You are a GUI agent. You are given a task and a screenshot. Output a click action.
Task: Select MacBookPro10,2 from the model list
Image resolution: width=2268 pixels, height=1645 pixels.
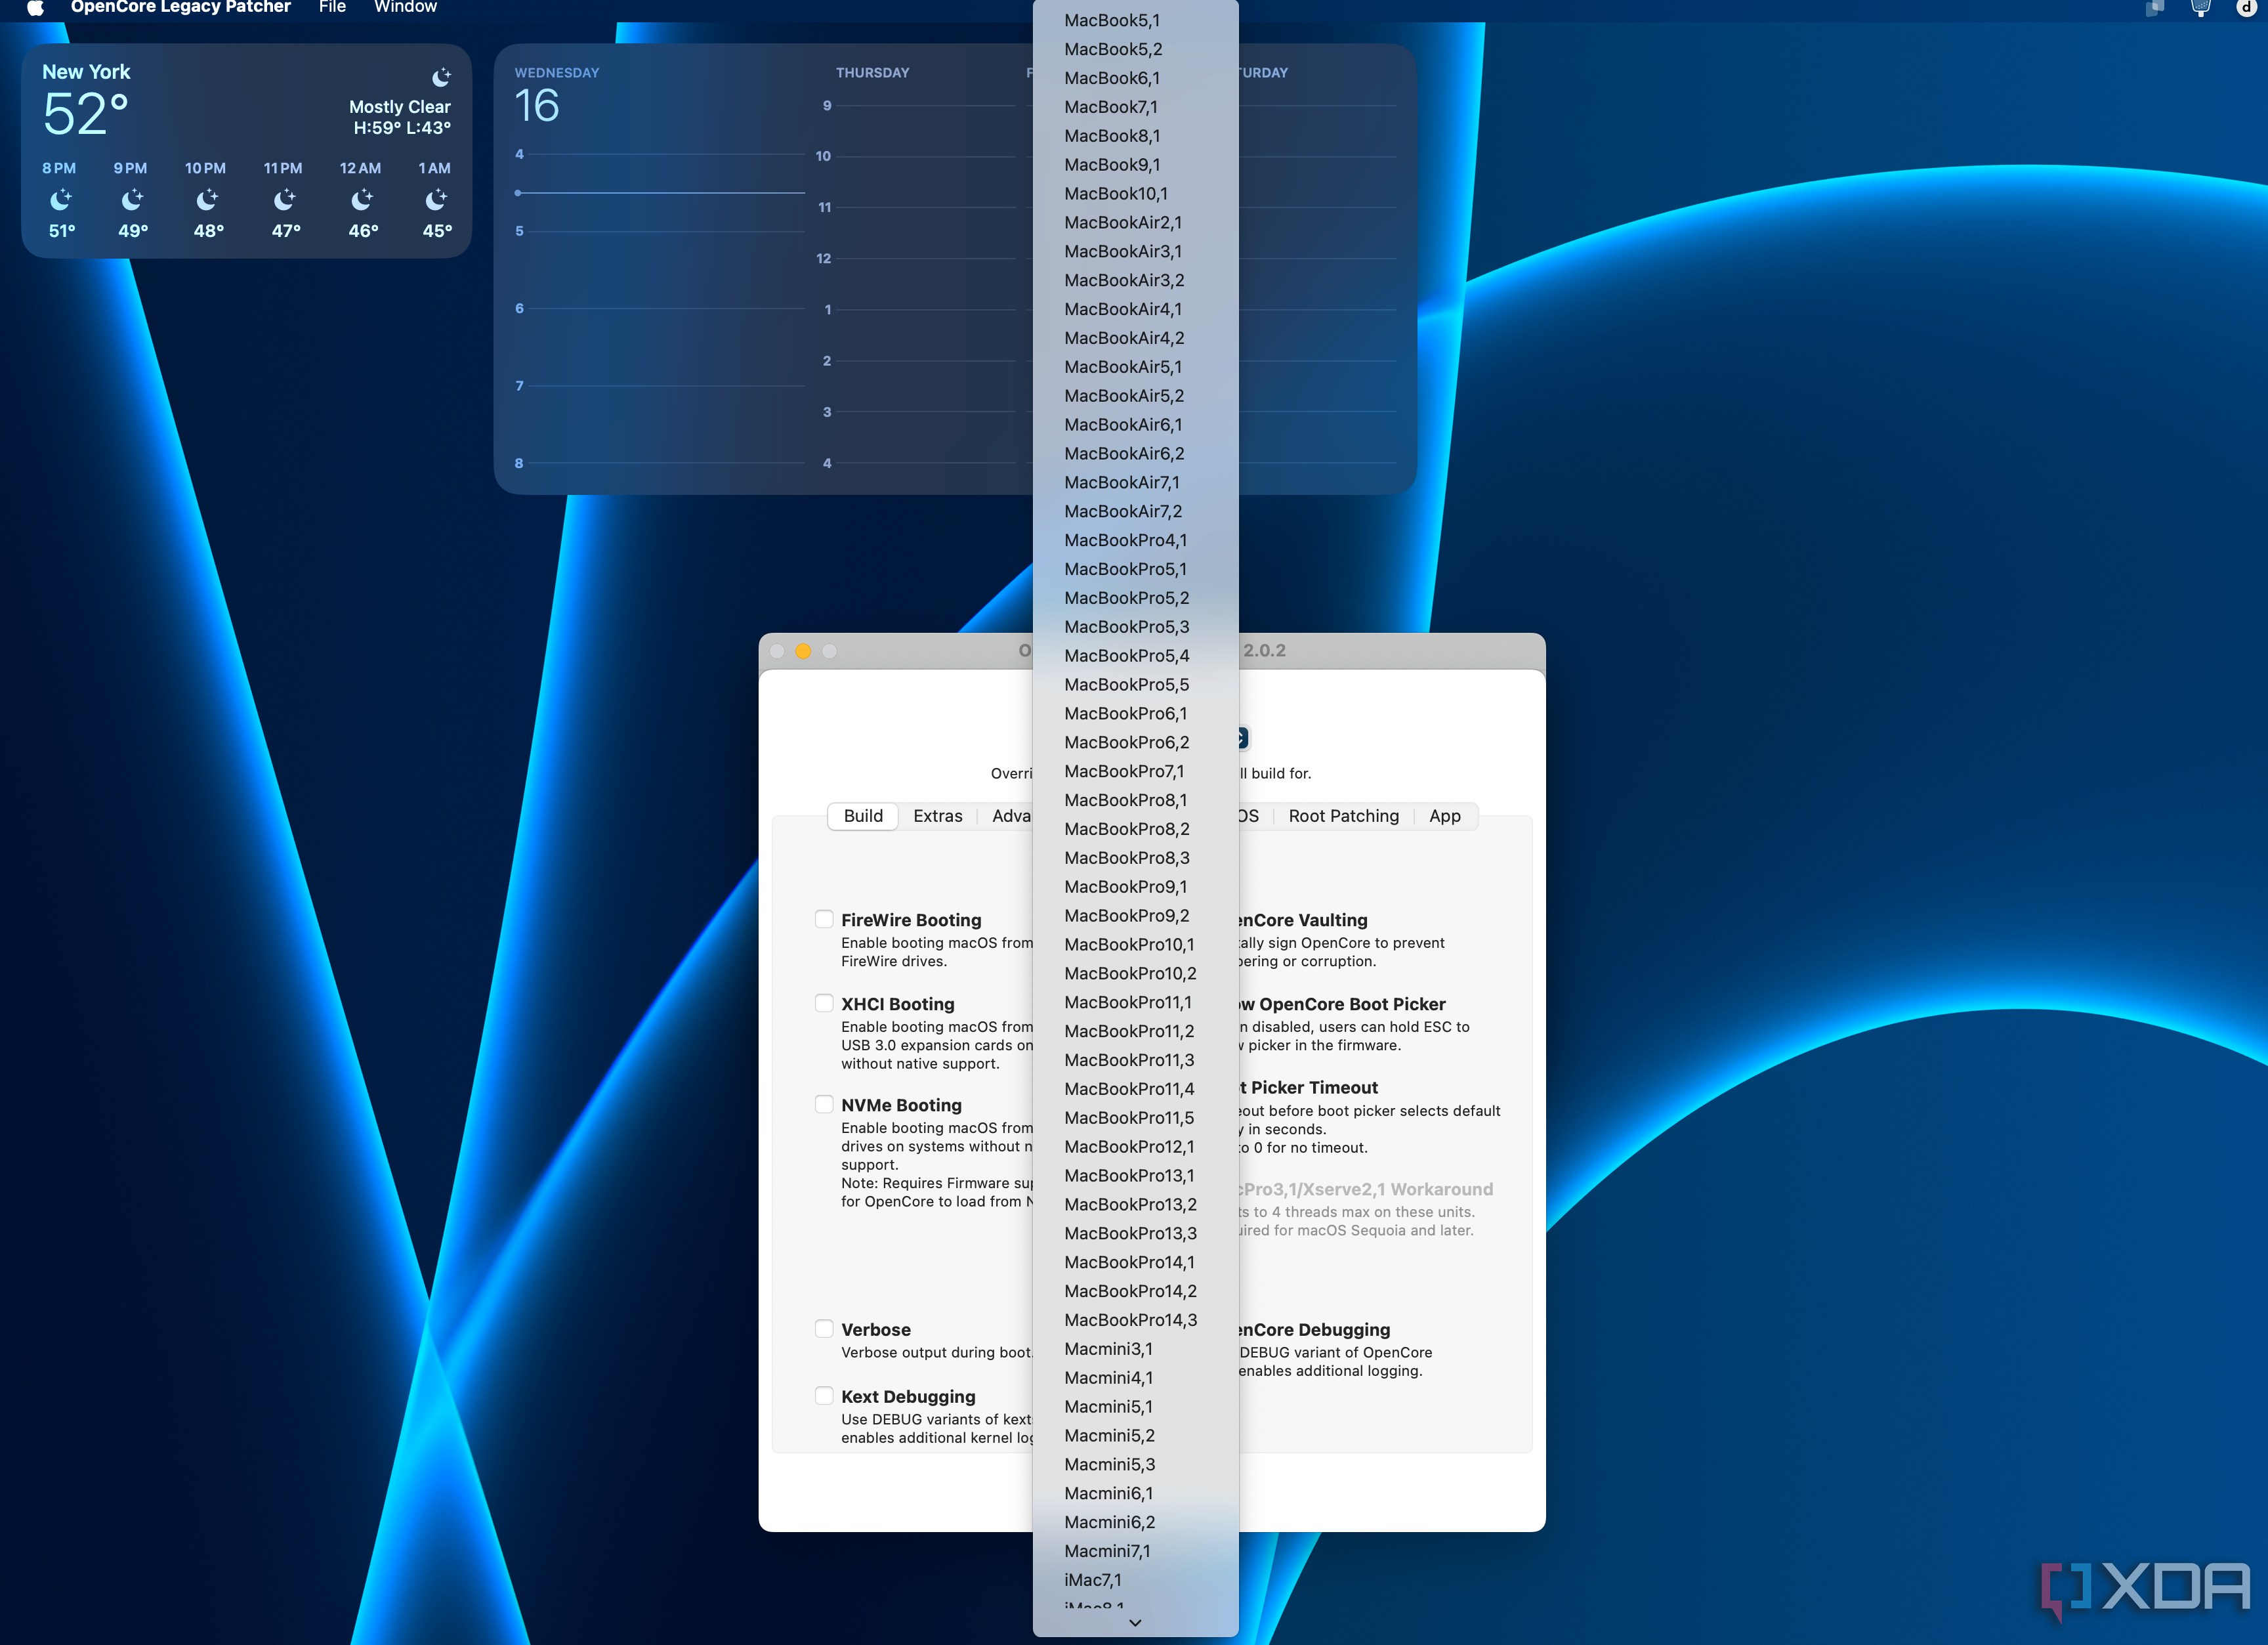1135,973
